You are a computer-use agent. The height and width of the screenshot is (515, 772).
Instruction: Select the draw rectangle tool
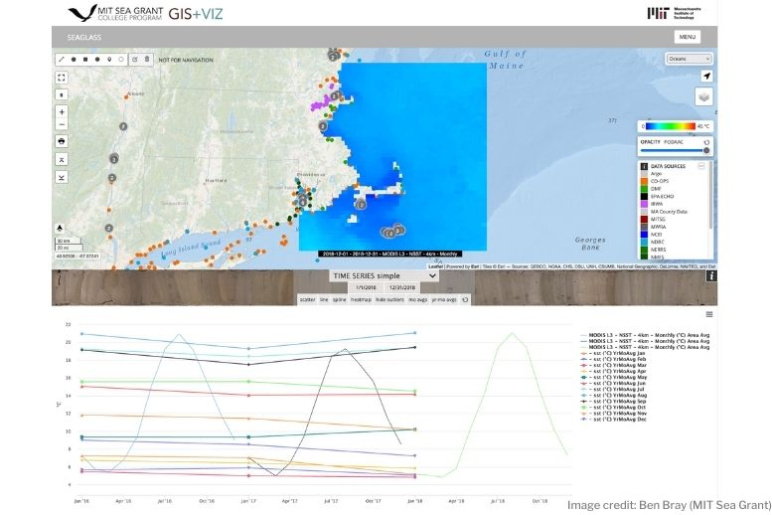(85, 60)
